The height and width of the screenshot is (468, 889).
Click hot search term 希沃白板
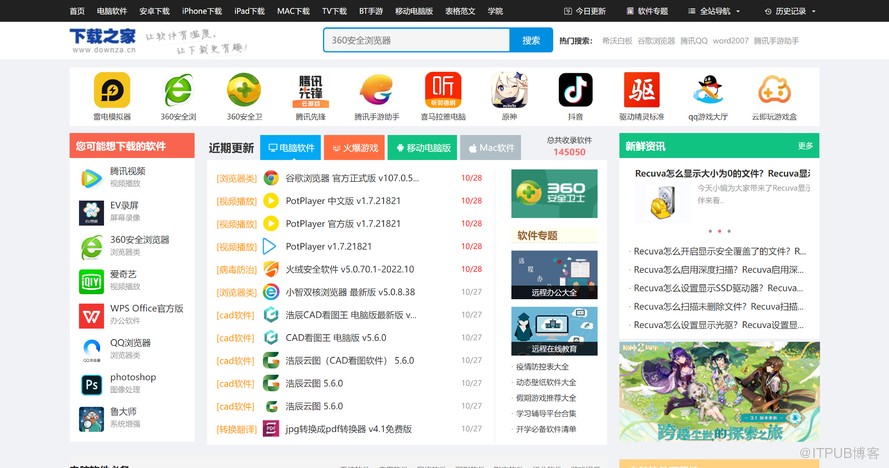pyautogui.click(x=617, y=41)
